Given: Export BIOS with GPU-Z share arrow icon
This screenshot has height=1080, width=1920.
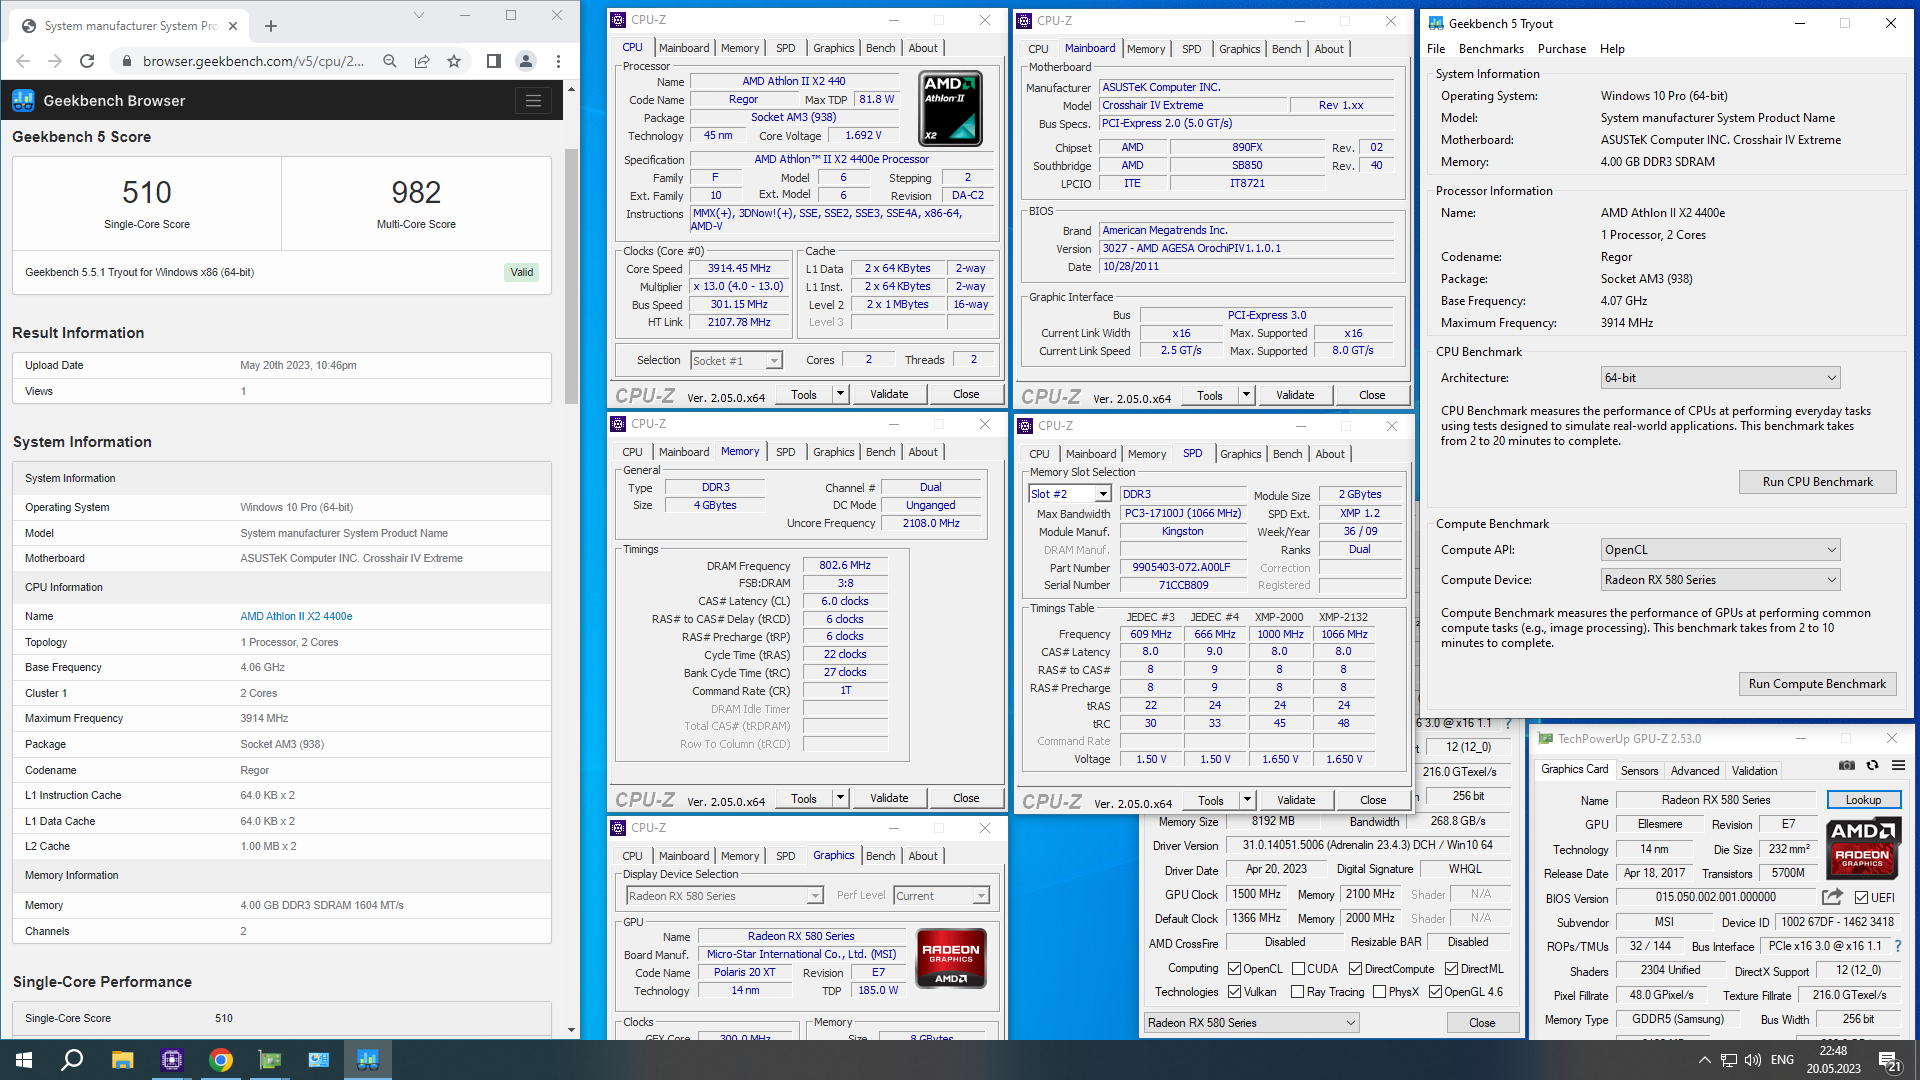Looking at the screenshot, I should point(1832,897).
